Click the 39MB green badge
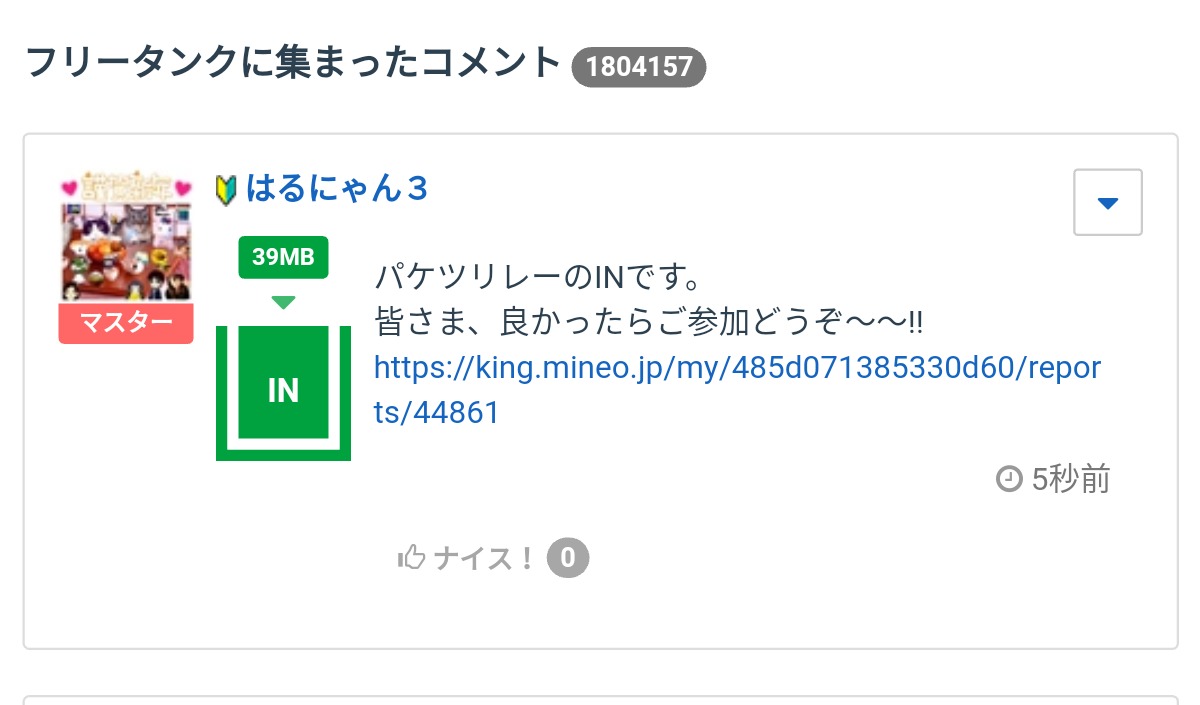This screenshot has height=705, width=1200. coord(283,257)
